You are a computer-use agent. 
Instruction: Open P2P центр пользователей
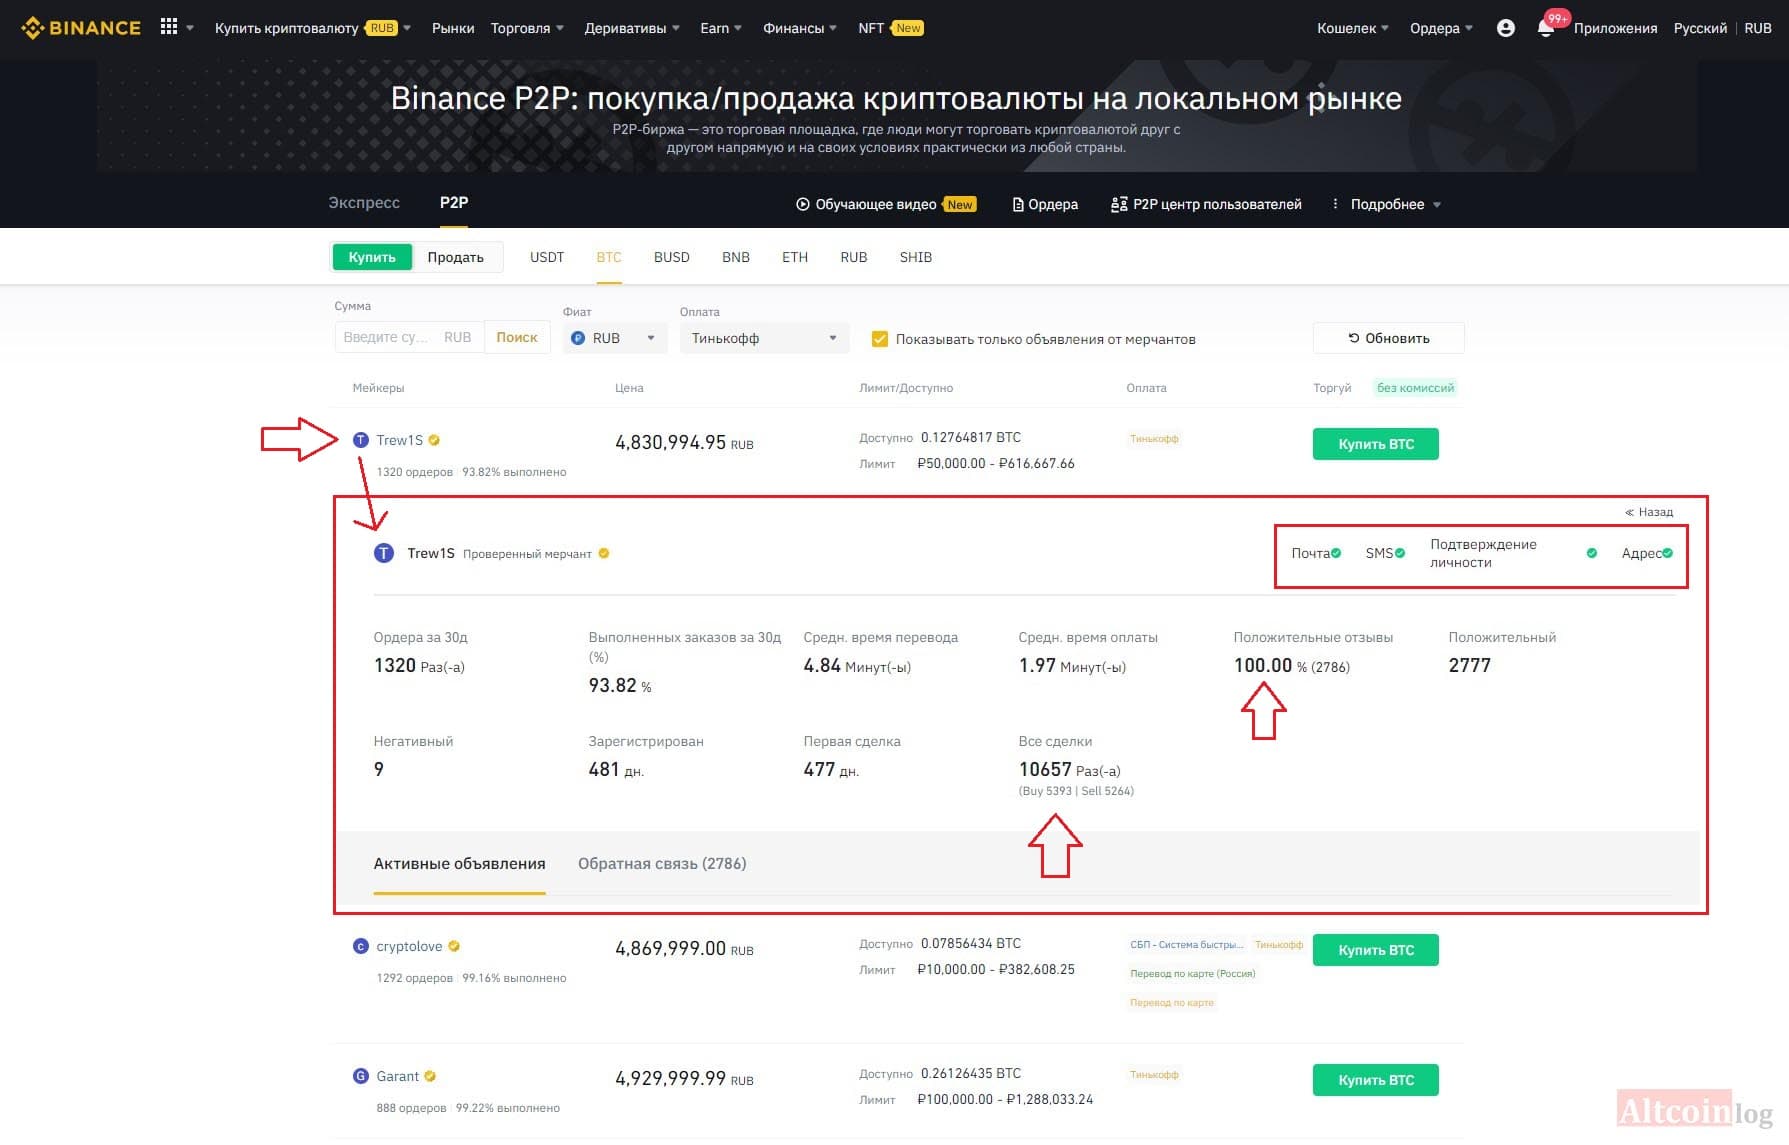(1206, 204)
